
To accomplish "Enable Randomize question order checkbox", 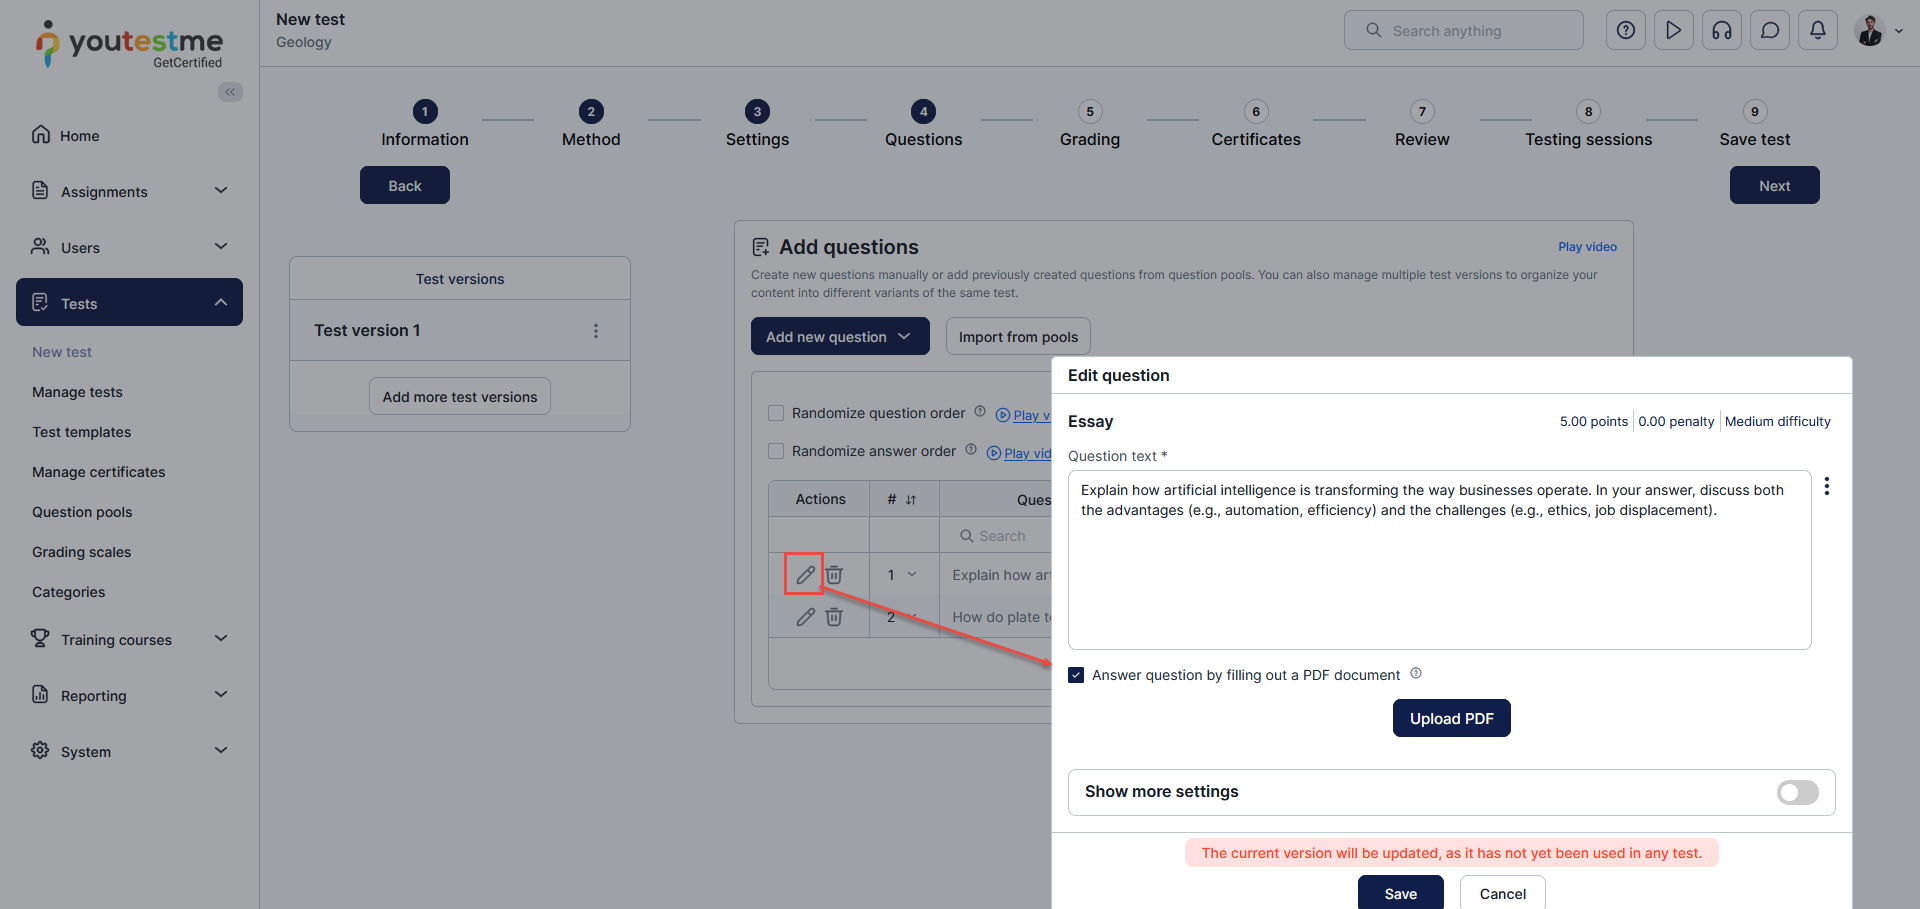I will point(776,413).
